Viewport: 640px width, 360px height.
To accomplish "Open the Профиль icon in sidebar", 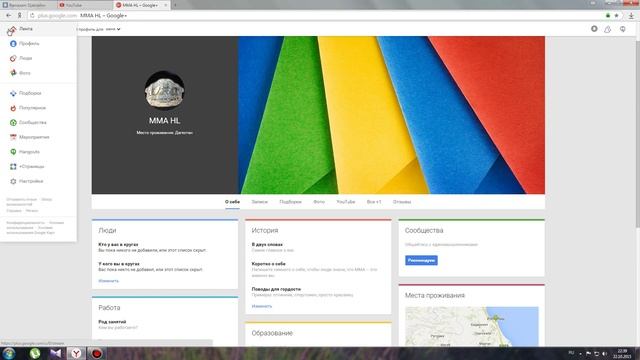I will pos(13,44).
